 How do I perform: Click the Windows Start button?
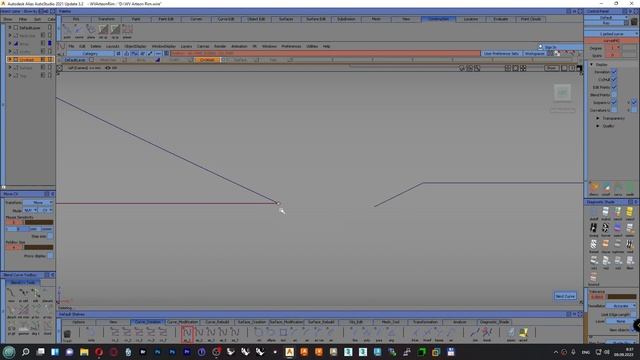click(9, 352)
